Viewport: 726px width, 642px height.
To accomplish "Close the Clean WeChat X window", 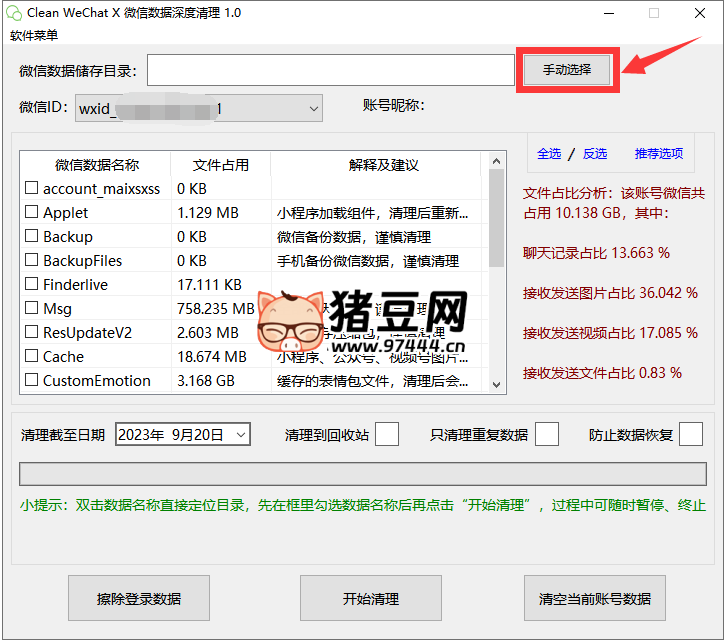I will (x=700, y=13).
